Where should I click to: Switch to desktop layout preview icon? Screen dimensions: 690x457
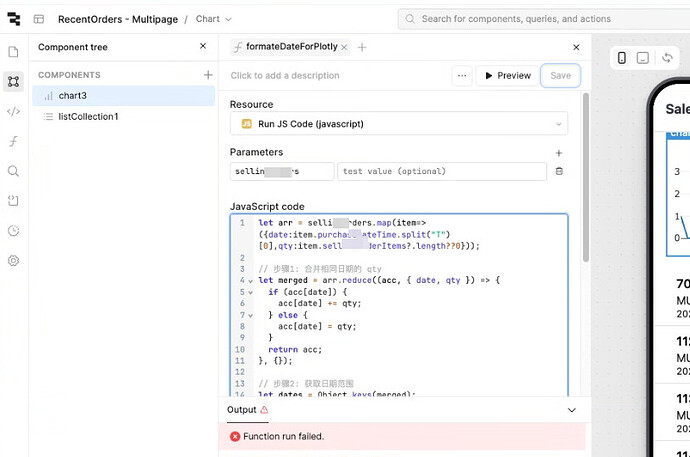pos(643,58)
